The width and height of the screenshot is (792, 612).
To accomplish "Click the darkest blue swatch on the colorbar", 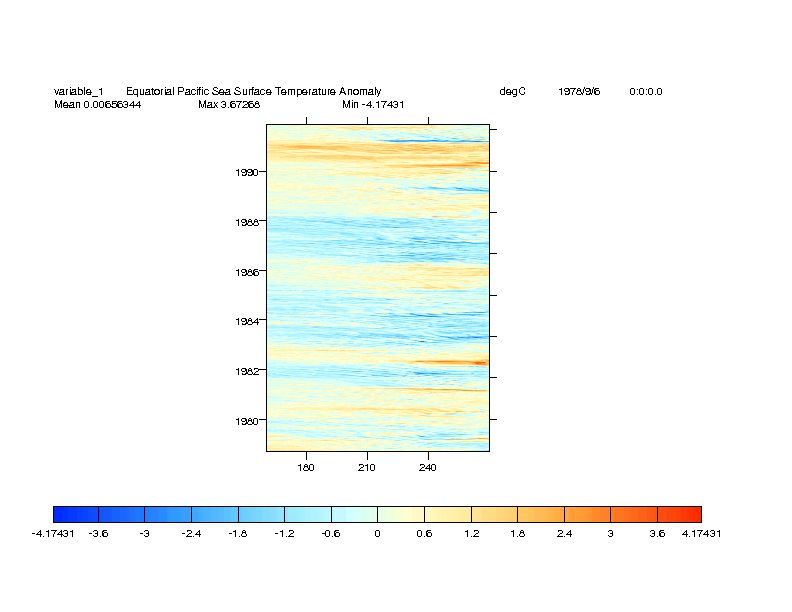I will [x=75, y=514].
